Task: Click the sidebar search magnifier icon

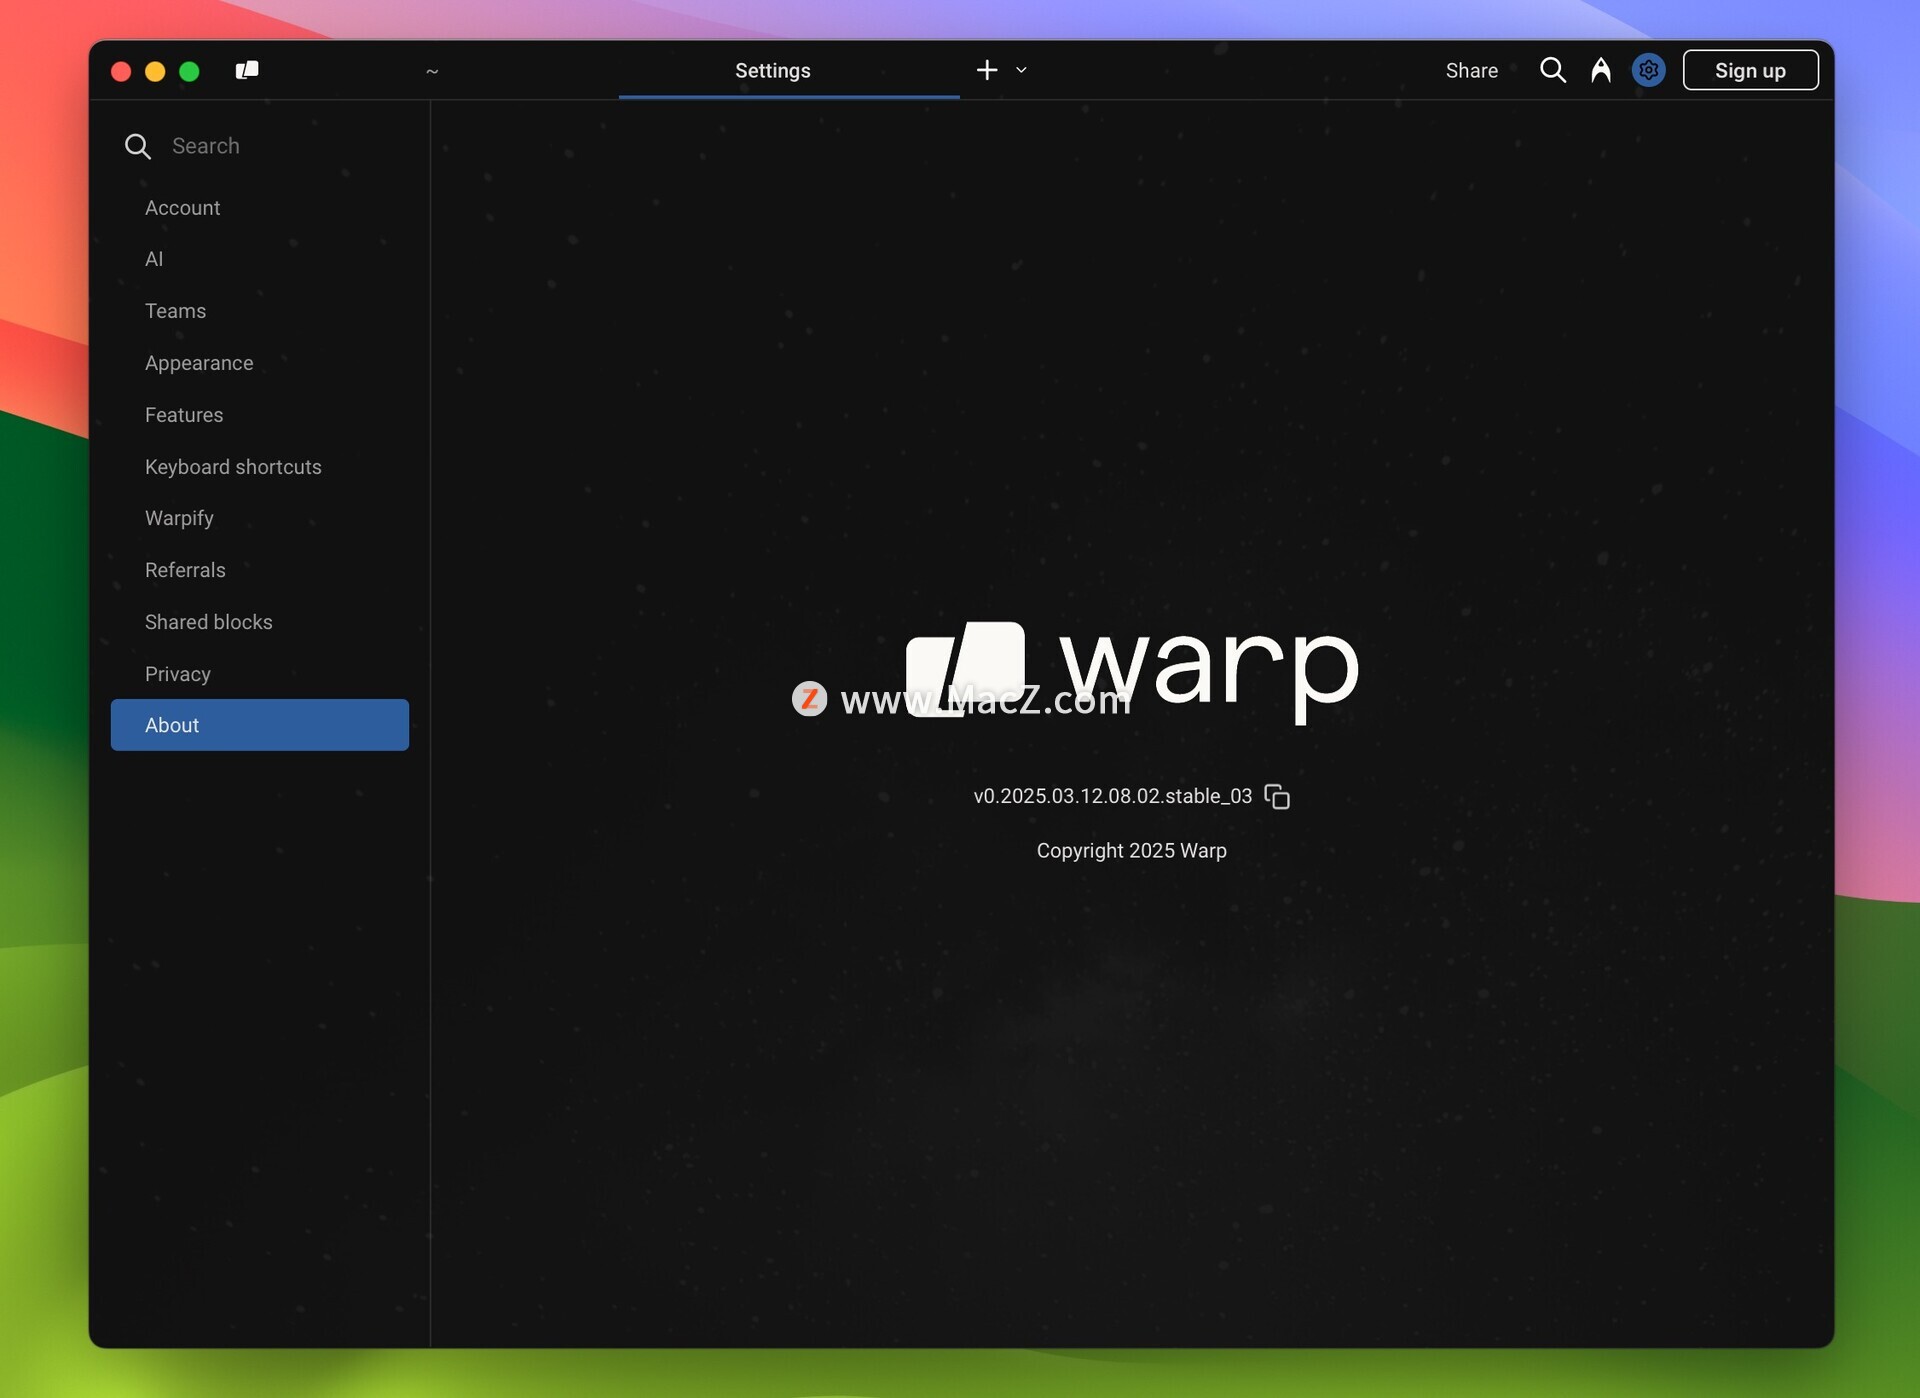Action: point(138,147)
